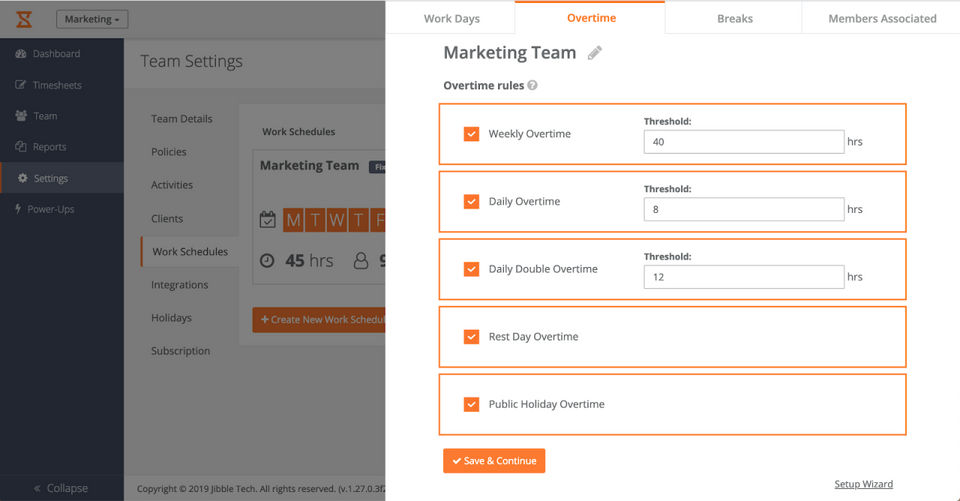Click the Save & Continue button
Viewport: 960px width, 501px height.
click(x=494, y=461)
